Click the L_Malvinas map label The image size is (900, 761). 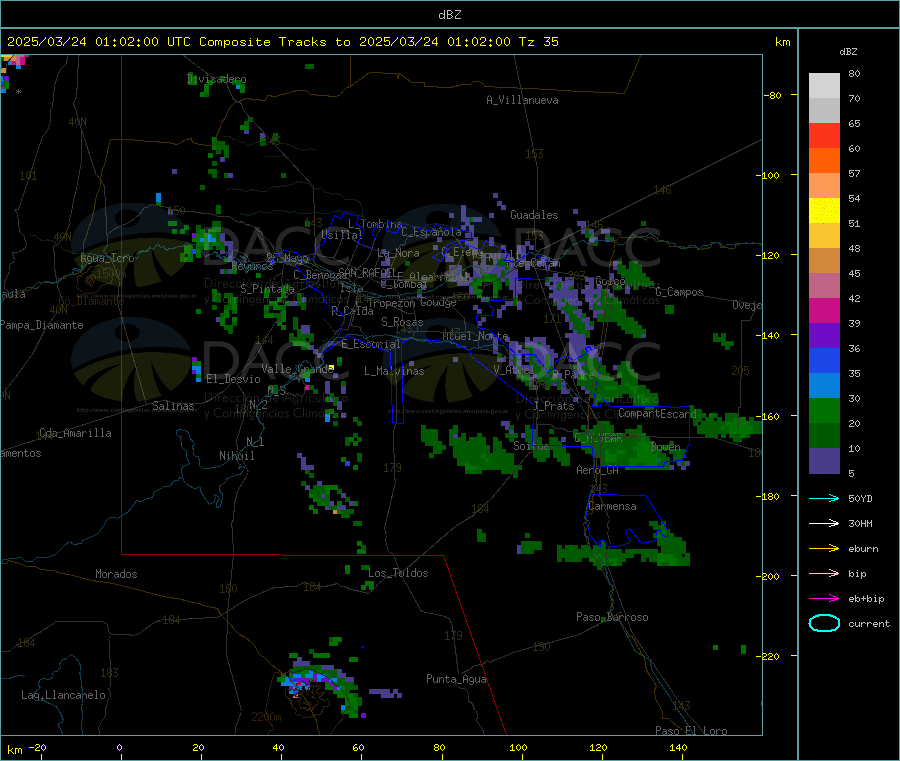click(394, 371)
